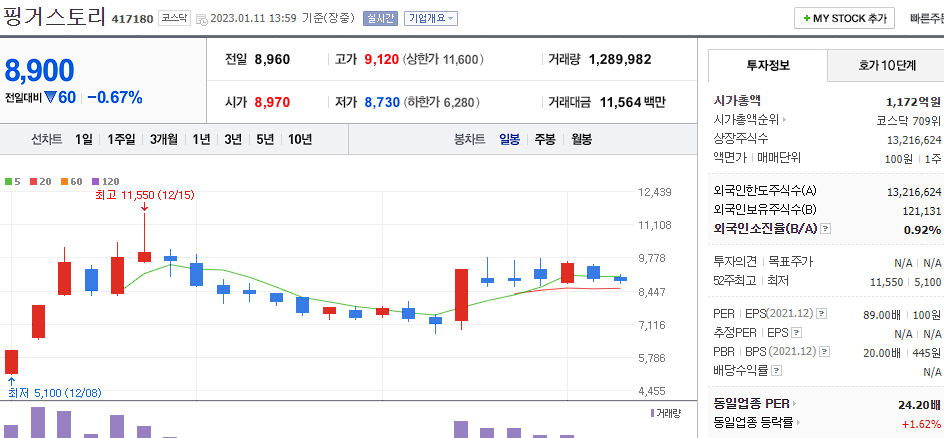Open the 시가총액순위 link
Viewport: 944px width, 438px height.
[x=749, y=120]
